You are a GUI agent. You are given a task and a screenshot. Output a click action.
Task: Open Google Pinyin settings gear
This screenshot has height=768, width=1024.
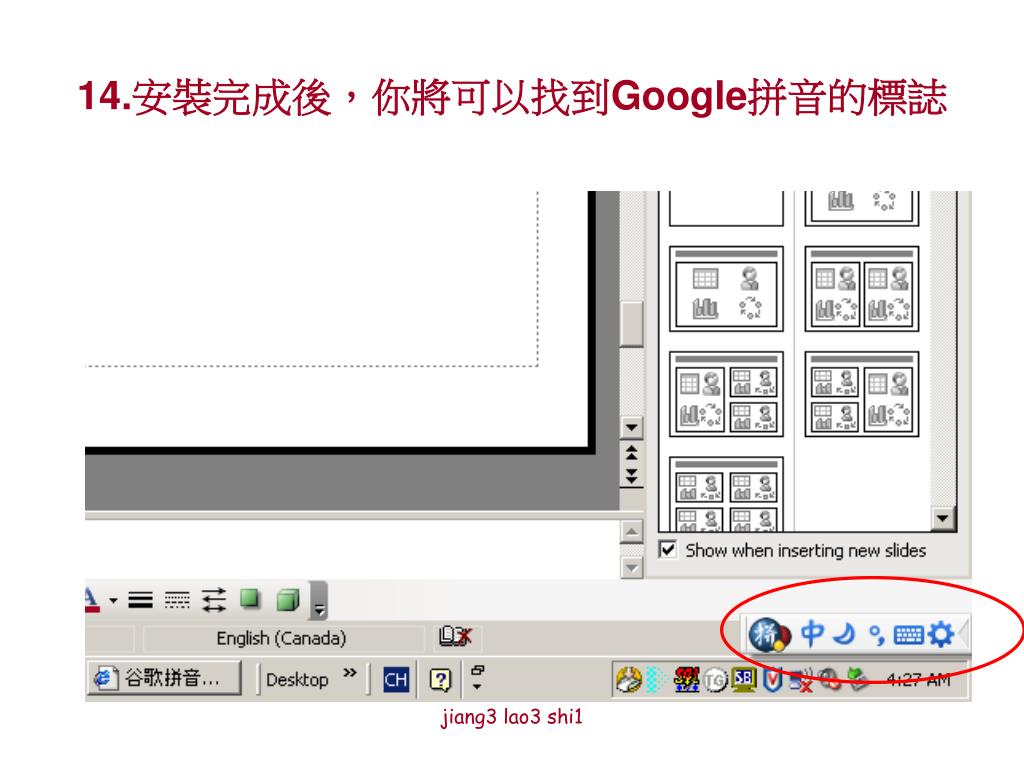[x=940, y=634]
